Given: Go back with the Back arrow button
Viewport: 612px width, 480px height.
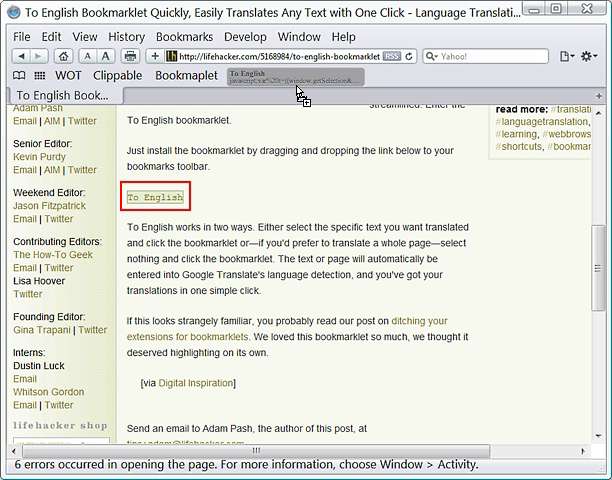Looking at the screenshot, I should [x=21, y=57].
